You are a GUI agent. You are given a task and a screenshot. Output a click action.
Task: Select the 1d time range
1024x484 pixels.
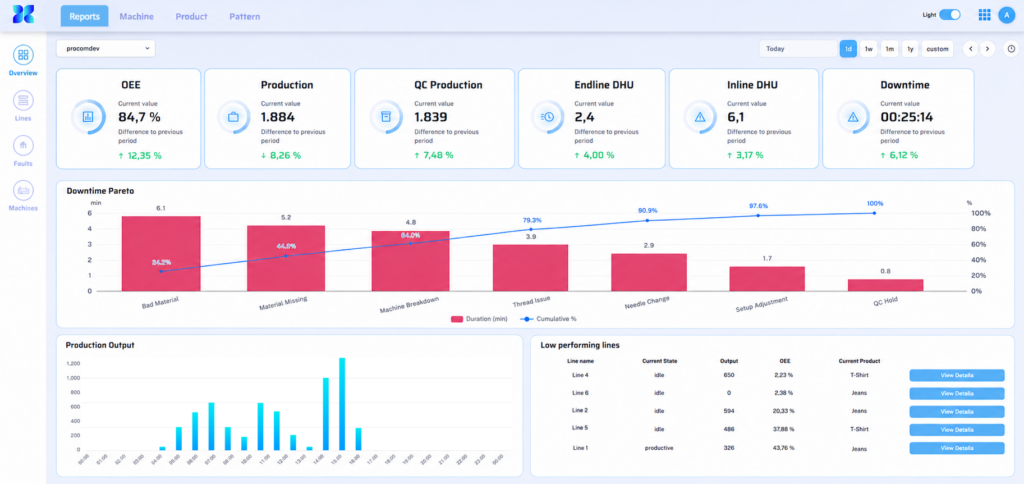pos(848,49)
